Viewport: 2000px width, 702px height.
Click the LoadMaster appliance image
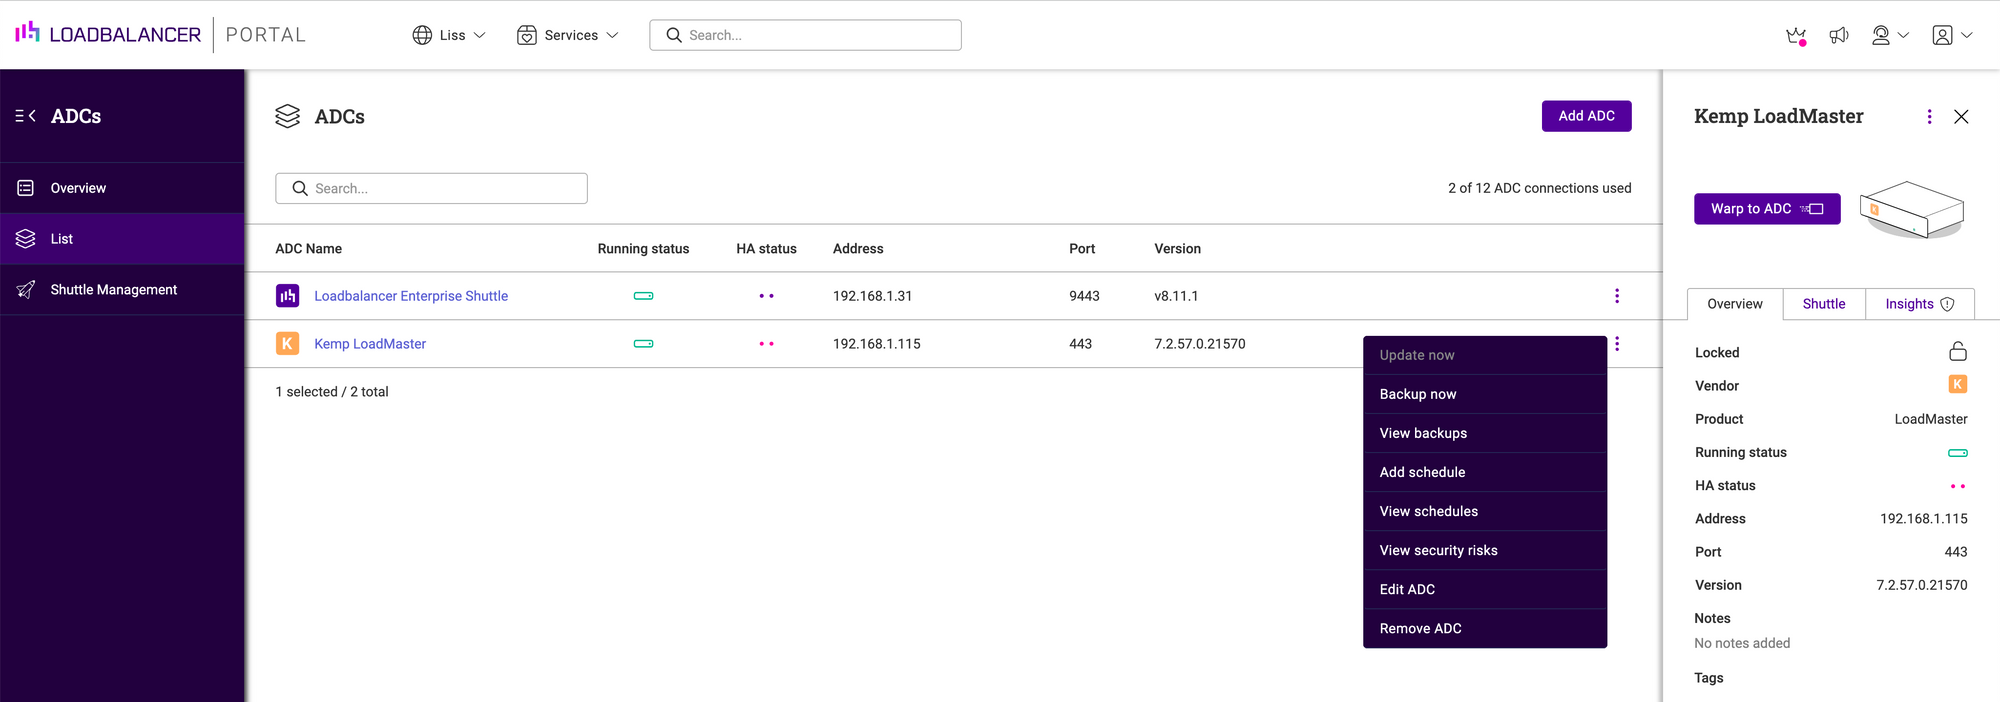1912,209
